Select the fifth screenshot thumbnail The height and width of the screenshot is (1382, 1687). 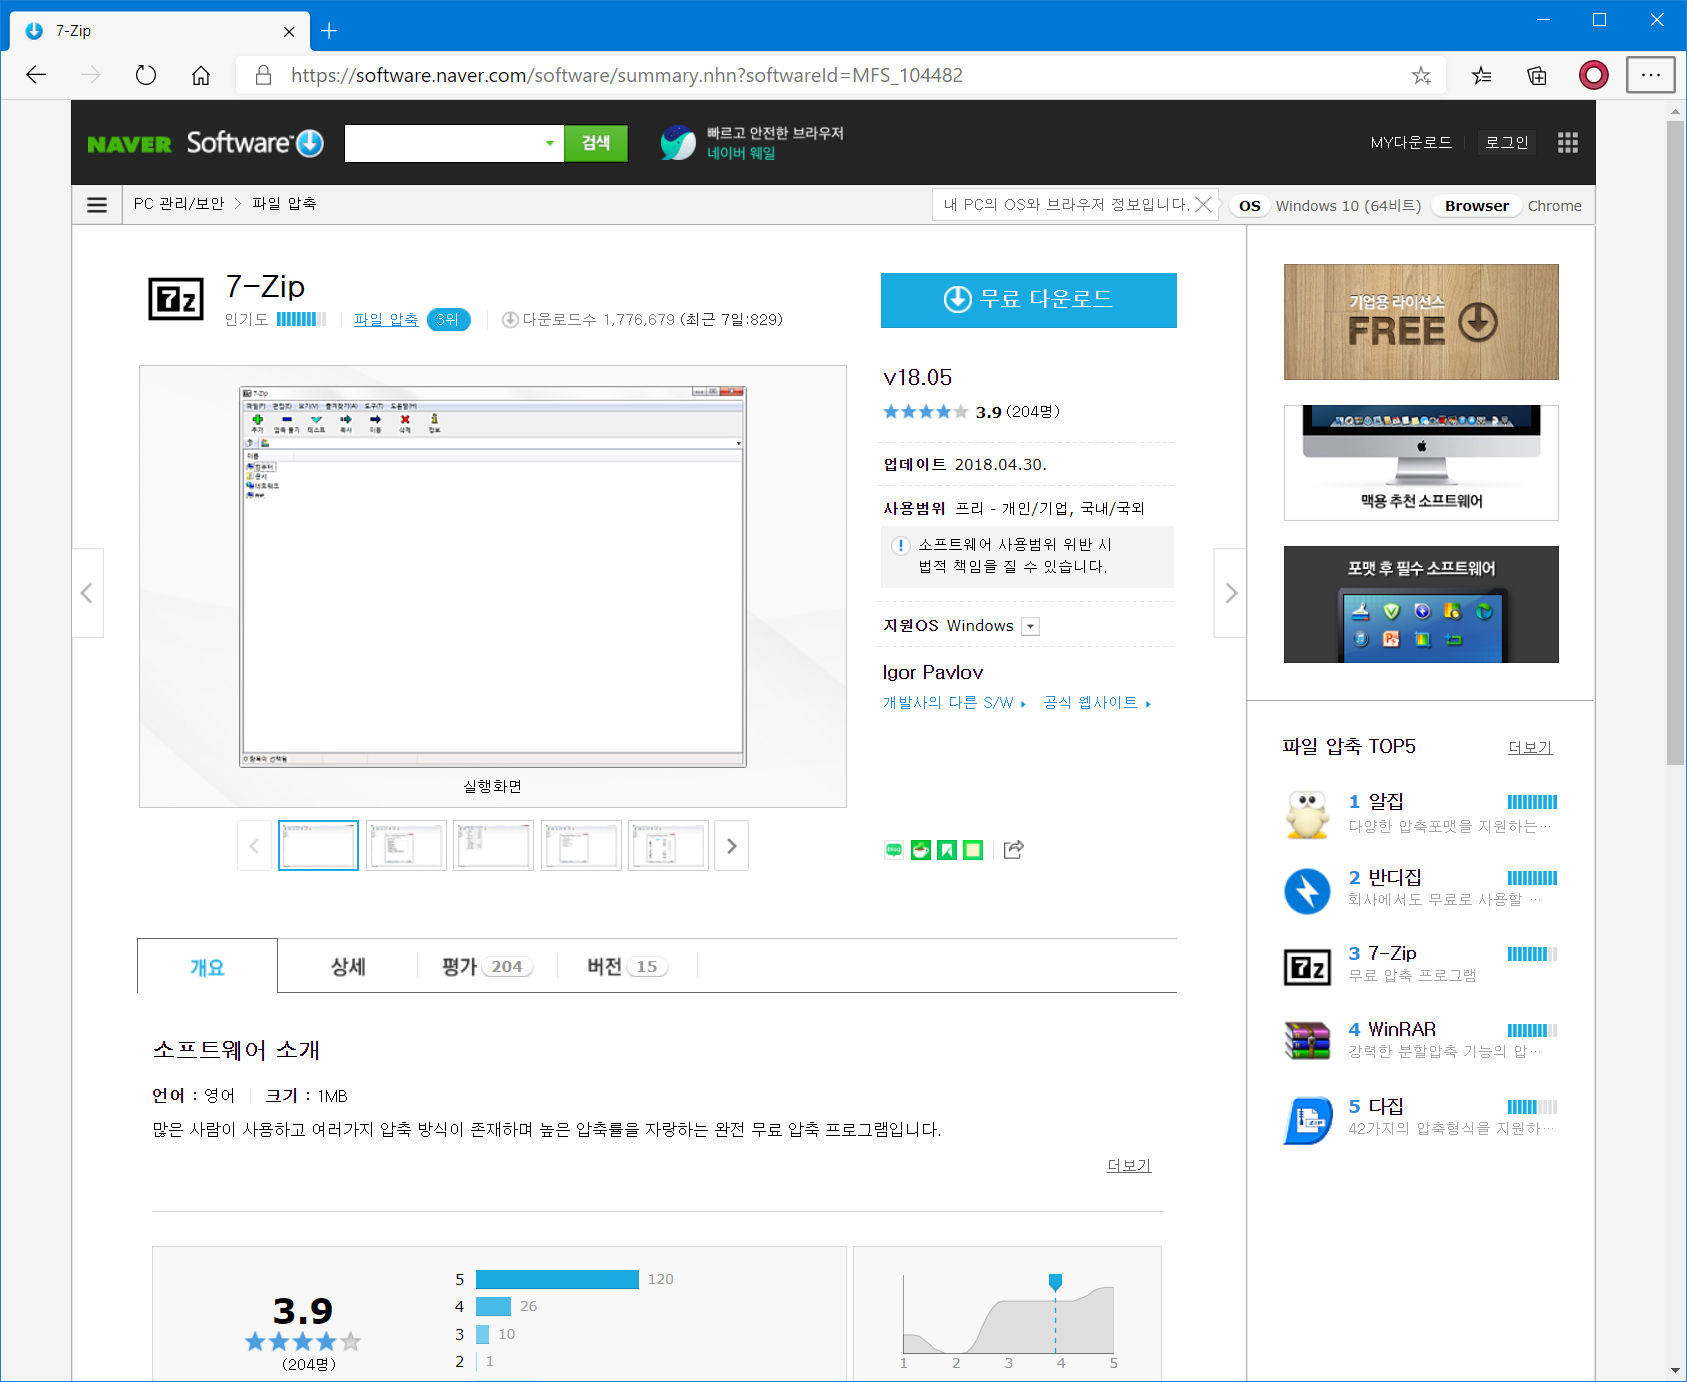pyautogui.click(x=668, y=846)
